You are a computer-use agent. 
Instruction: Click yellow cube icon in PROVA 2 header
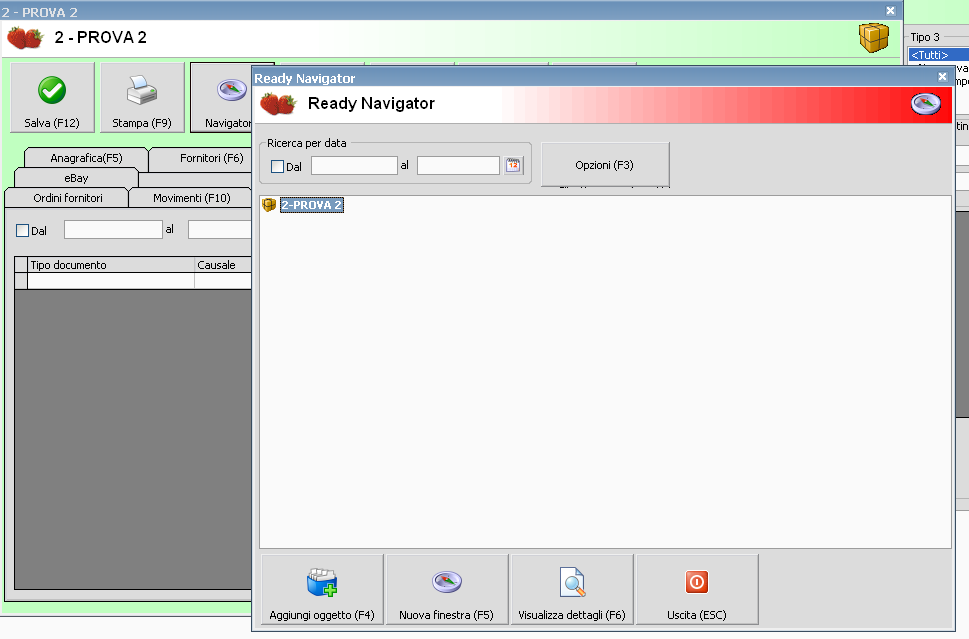(873, 37)
